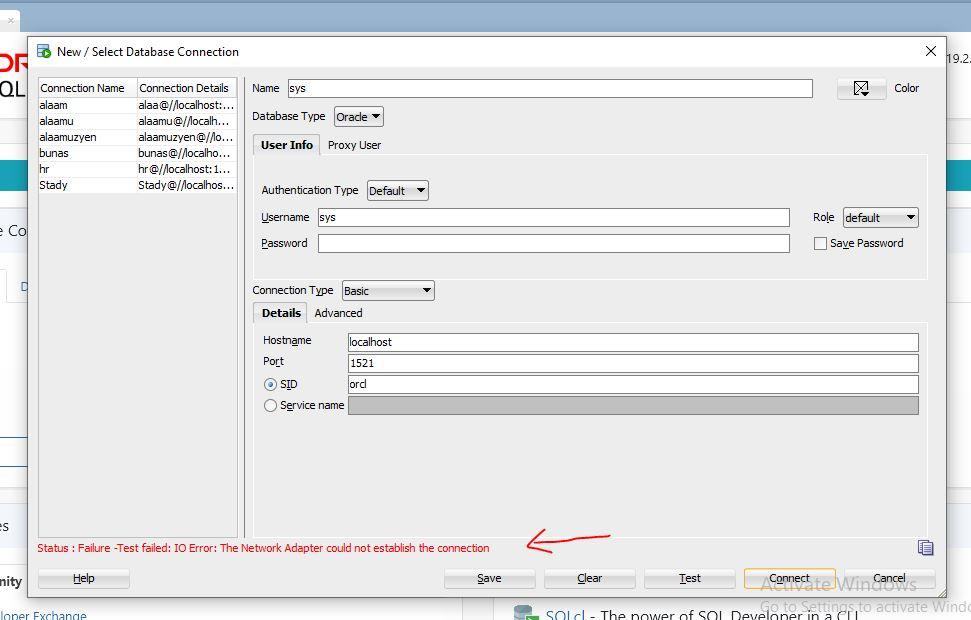Click the SQLcl database icon near the bottom
This screenshot has height=620, width=971.
(x=524, y=609)
